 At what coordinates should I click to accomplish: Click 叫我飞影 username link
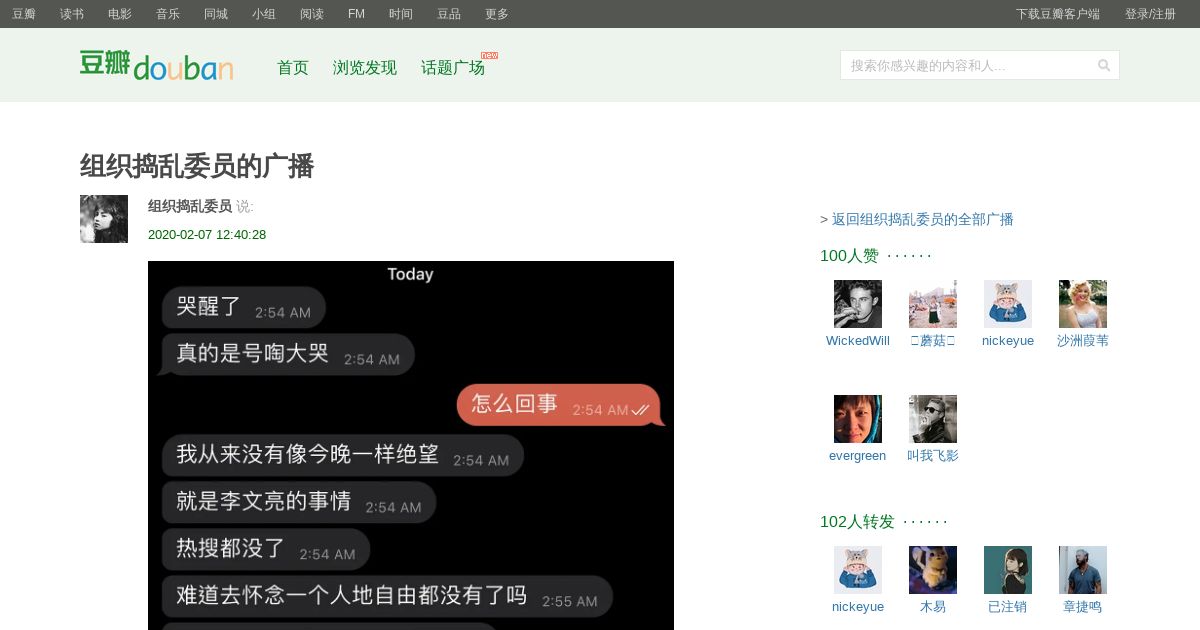coord(933,455)
